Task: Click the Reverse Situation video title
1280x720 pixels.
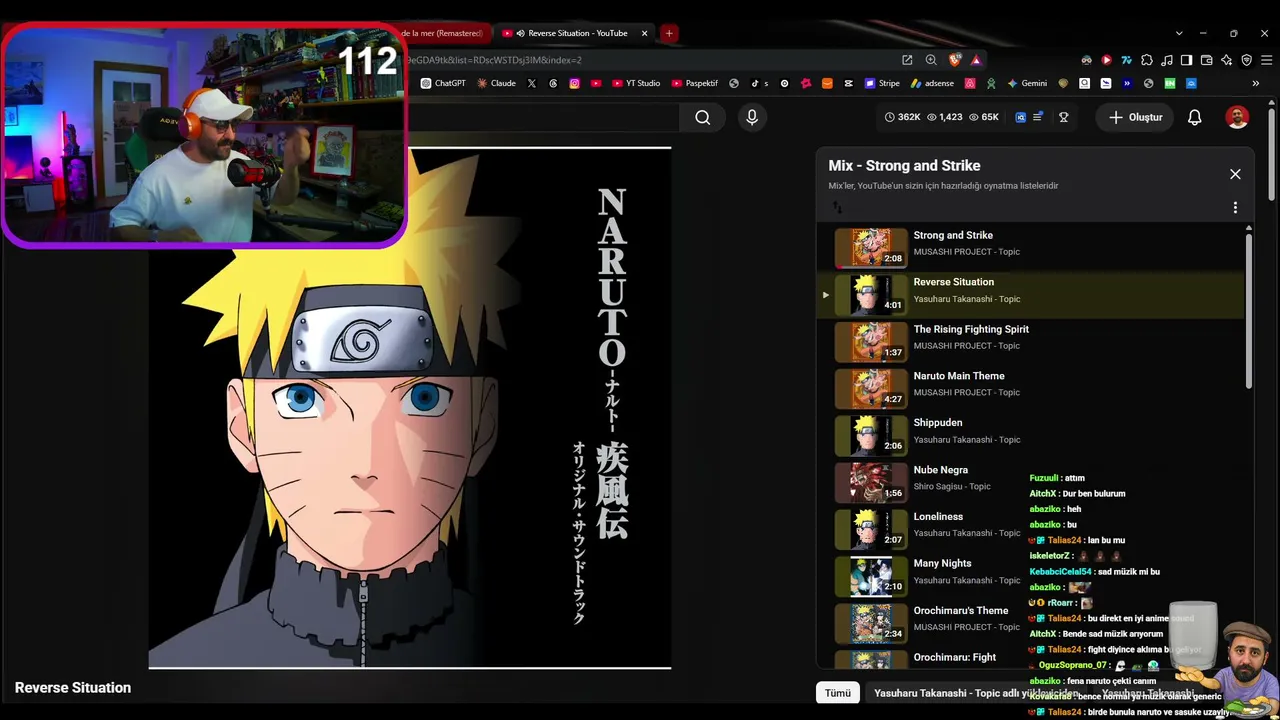Action: coord(73,688)
